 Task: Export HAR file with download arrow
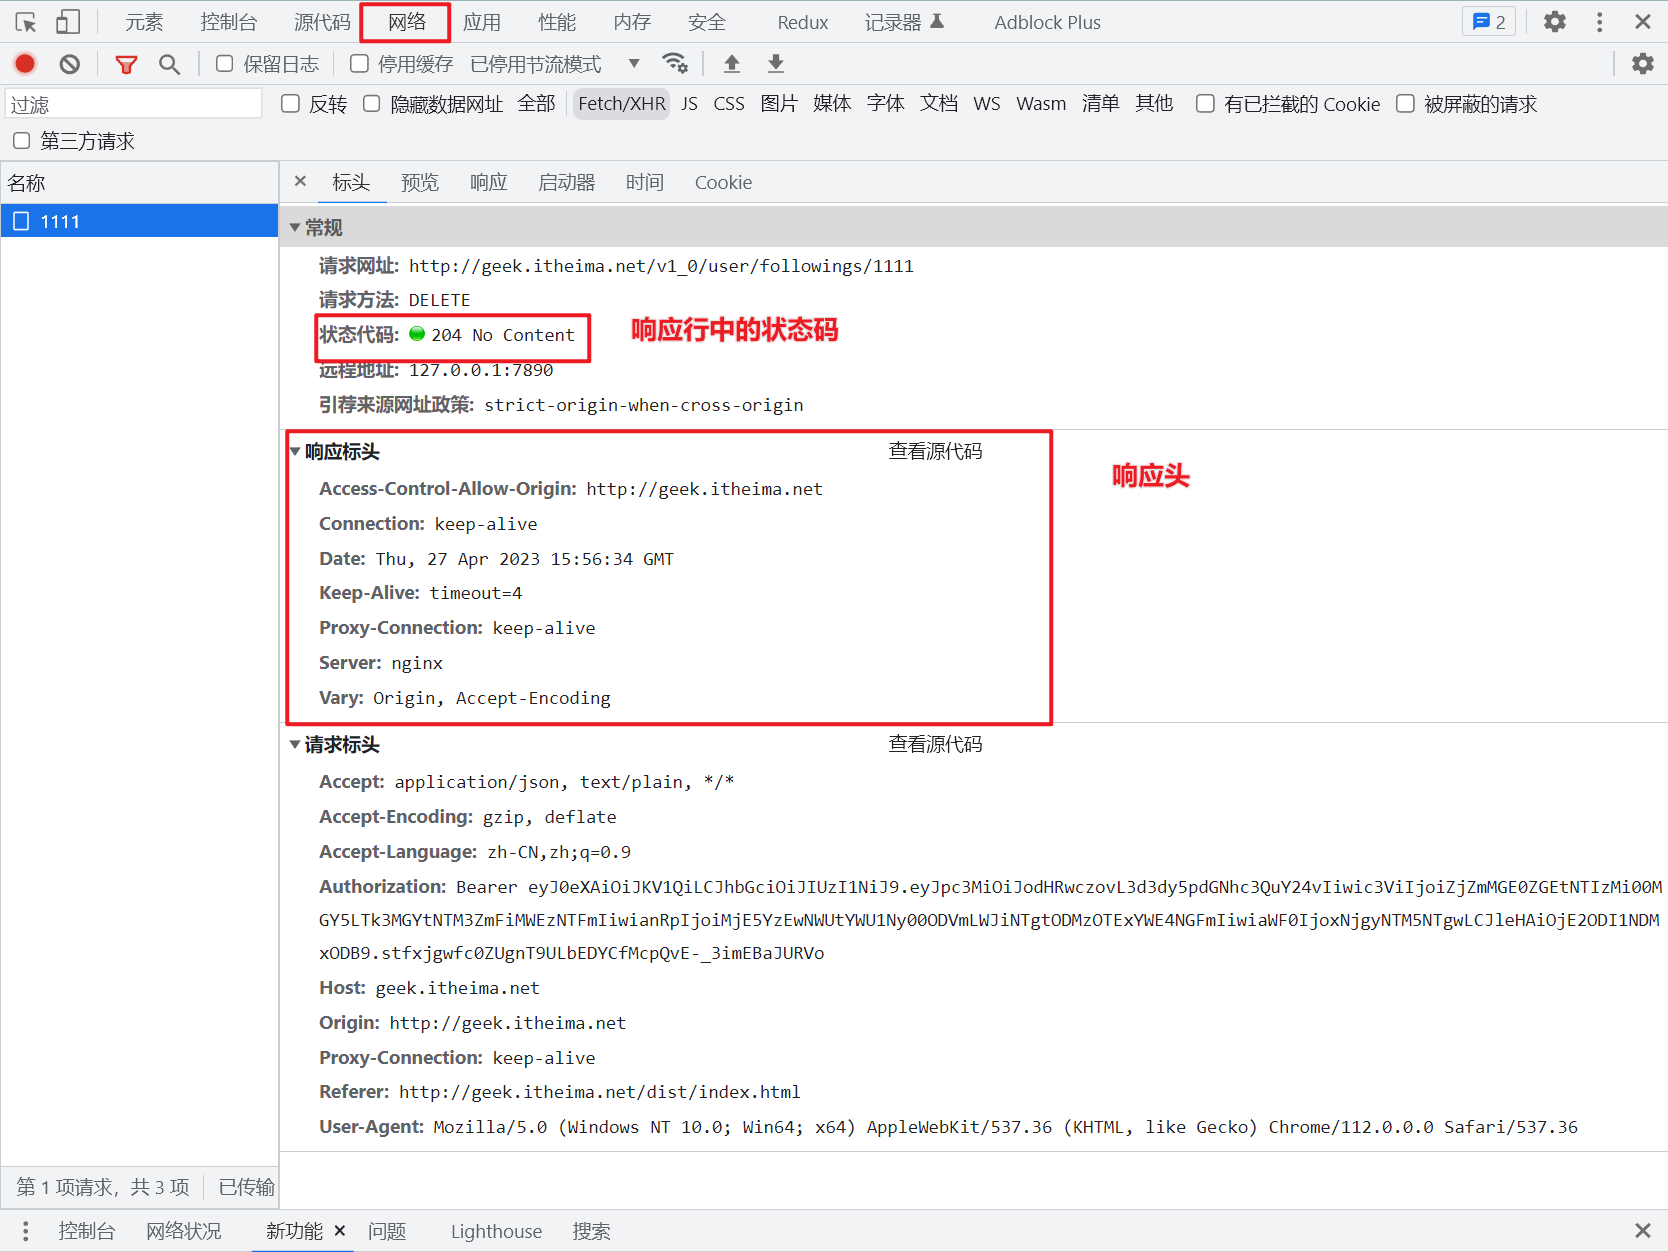776,64
